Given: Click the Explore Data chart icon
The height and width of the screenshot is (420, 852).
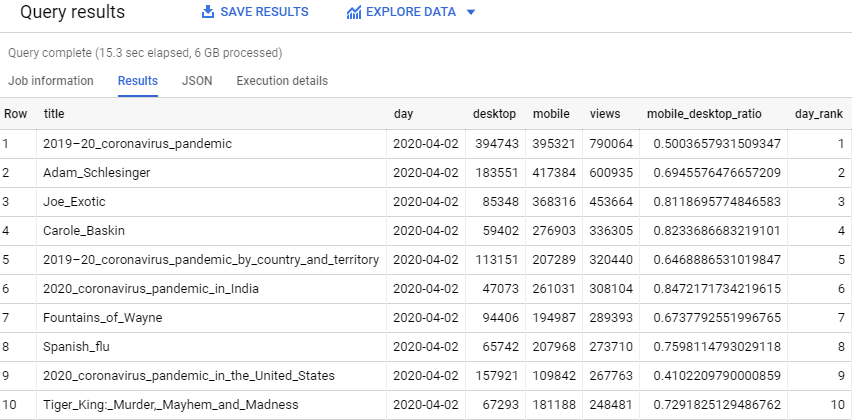Looking at the screenshot, I should pyautogui.click(x=353, y=12).
